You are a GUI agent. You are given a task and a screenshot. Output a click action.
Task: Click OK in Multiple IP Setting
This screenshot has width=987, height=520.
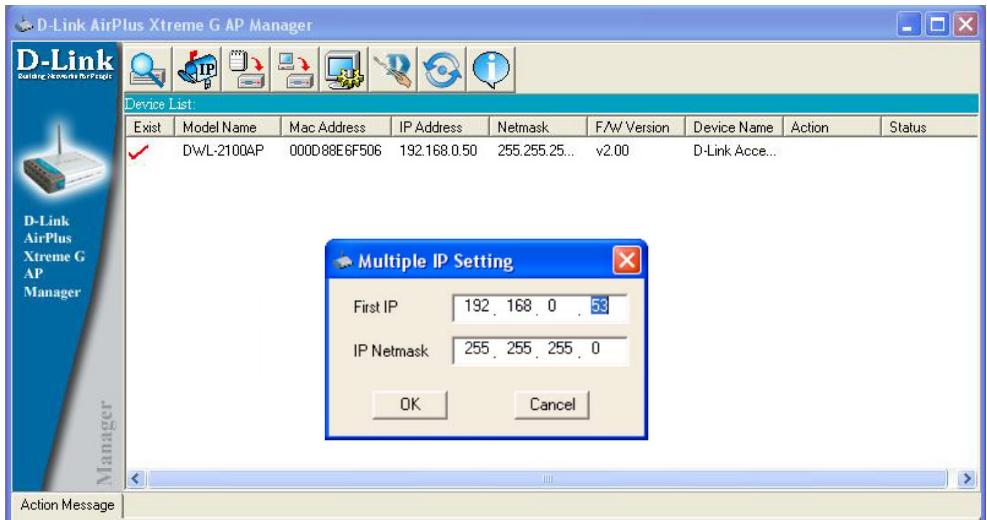[x=410, y=404]
